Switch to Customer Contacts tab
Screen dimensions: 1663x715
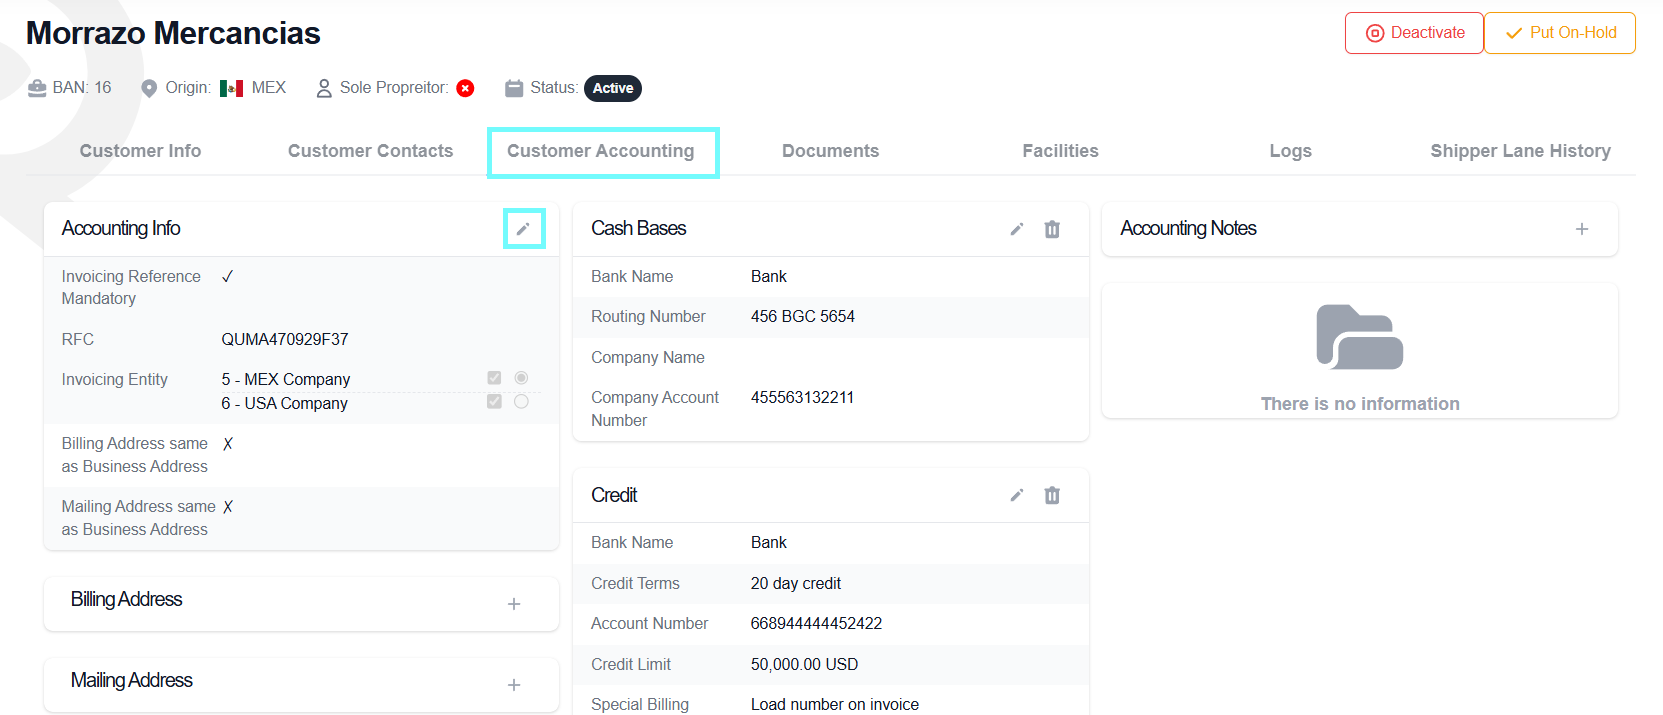tap(370, 151)
